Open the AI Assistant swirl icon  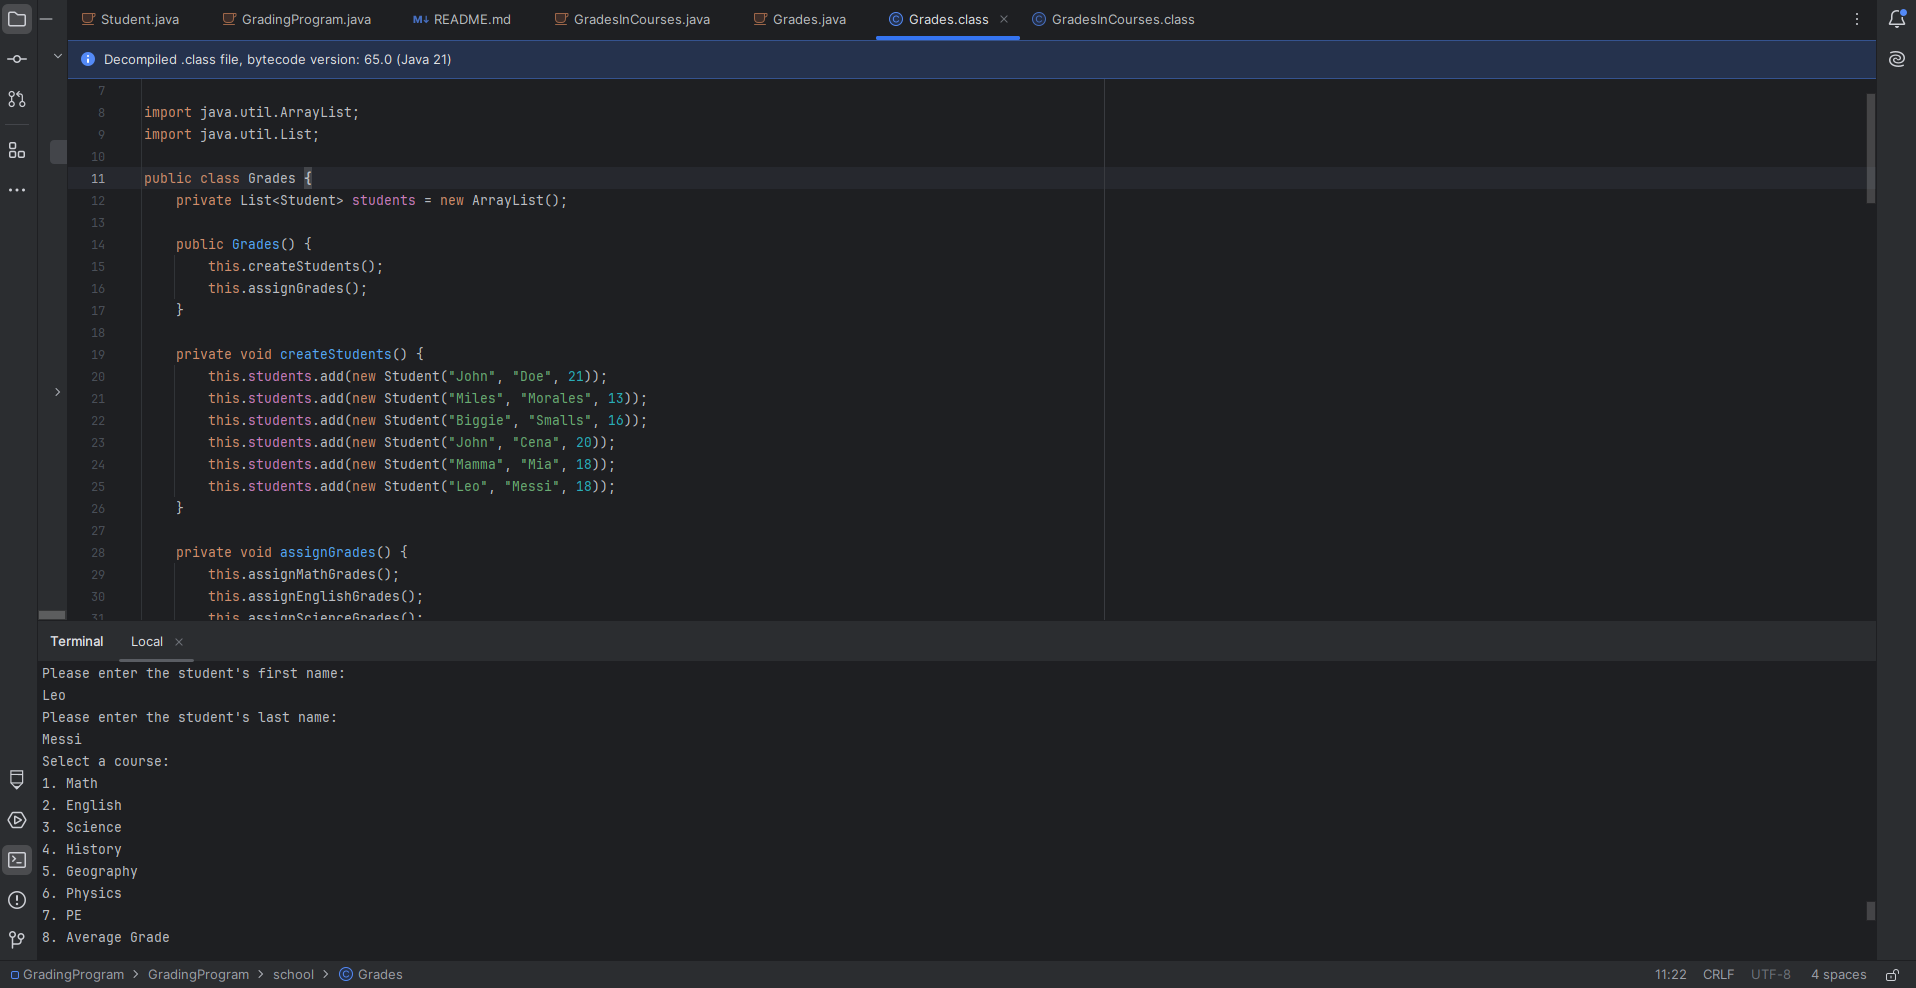point(1896,59)
